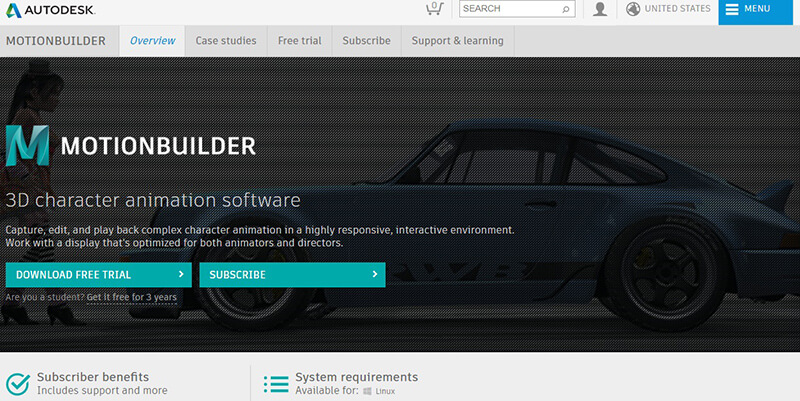This screenshot has height=401, width=800.
Task: Click arrow on Subscribe teal button
Action: tap(374, 274)
